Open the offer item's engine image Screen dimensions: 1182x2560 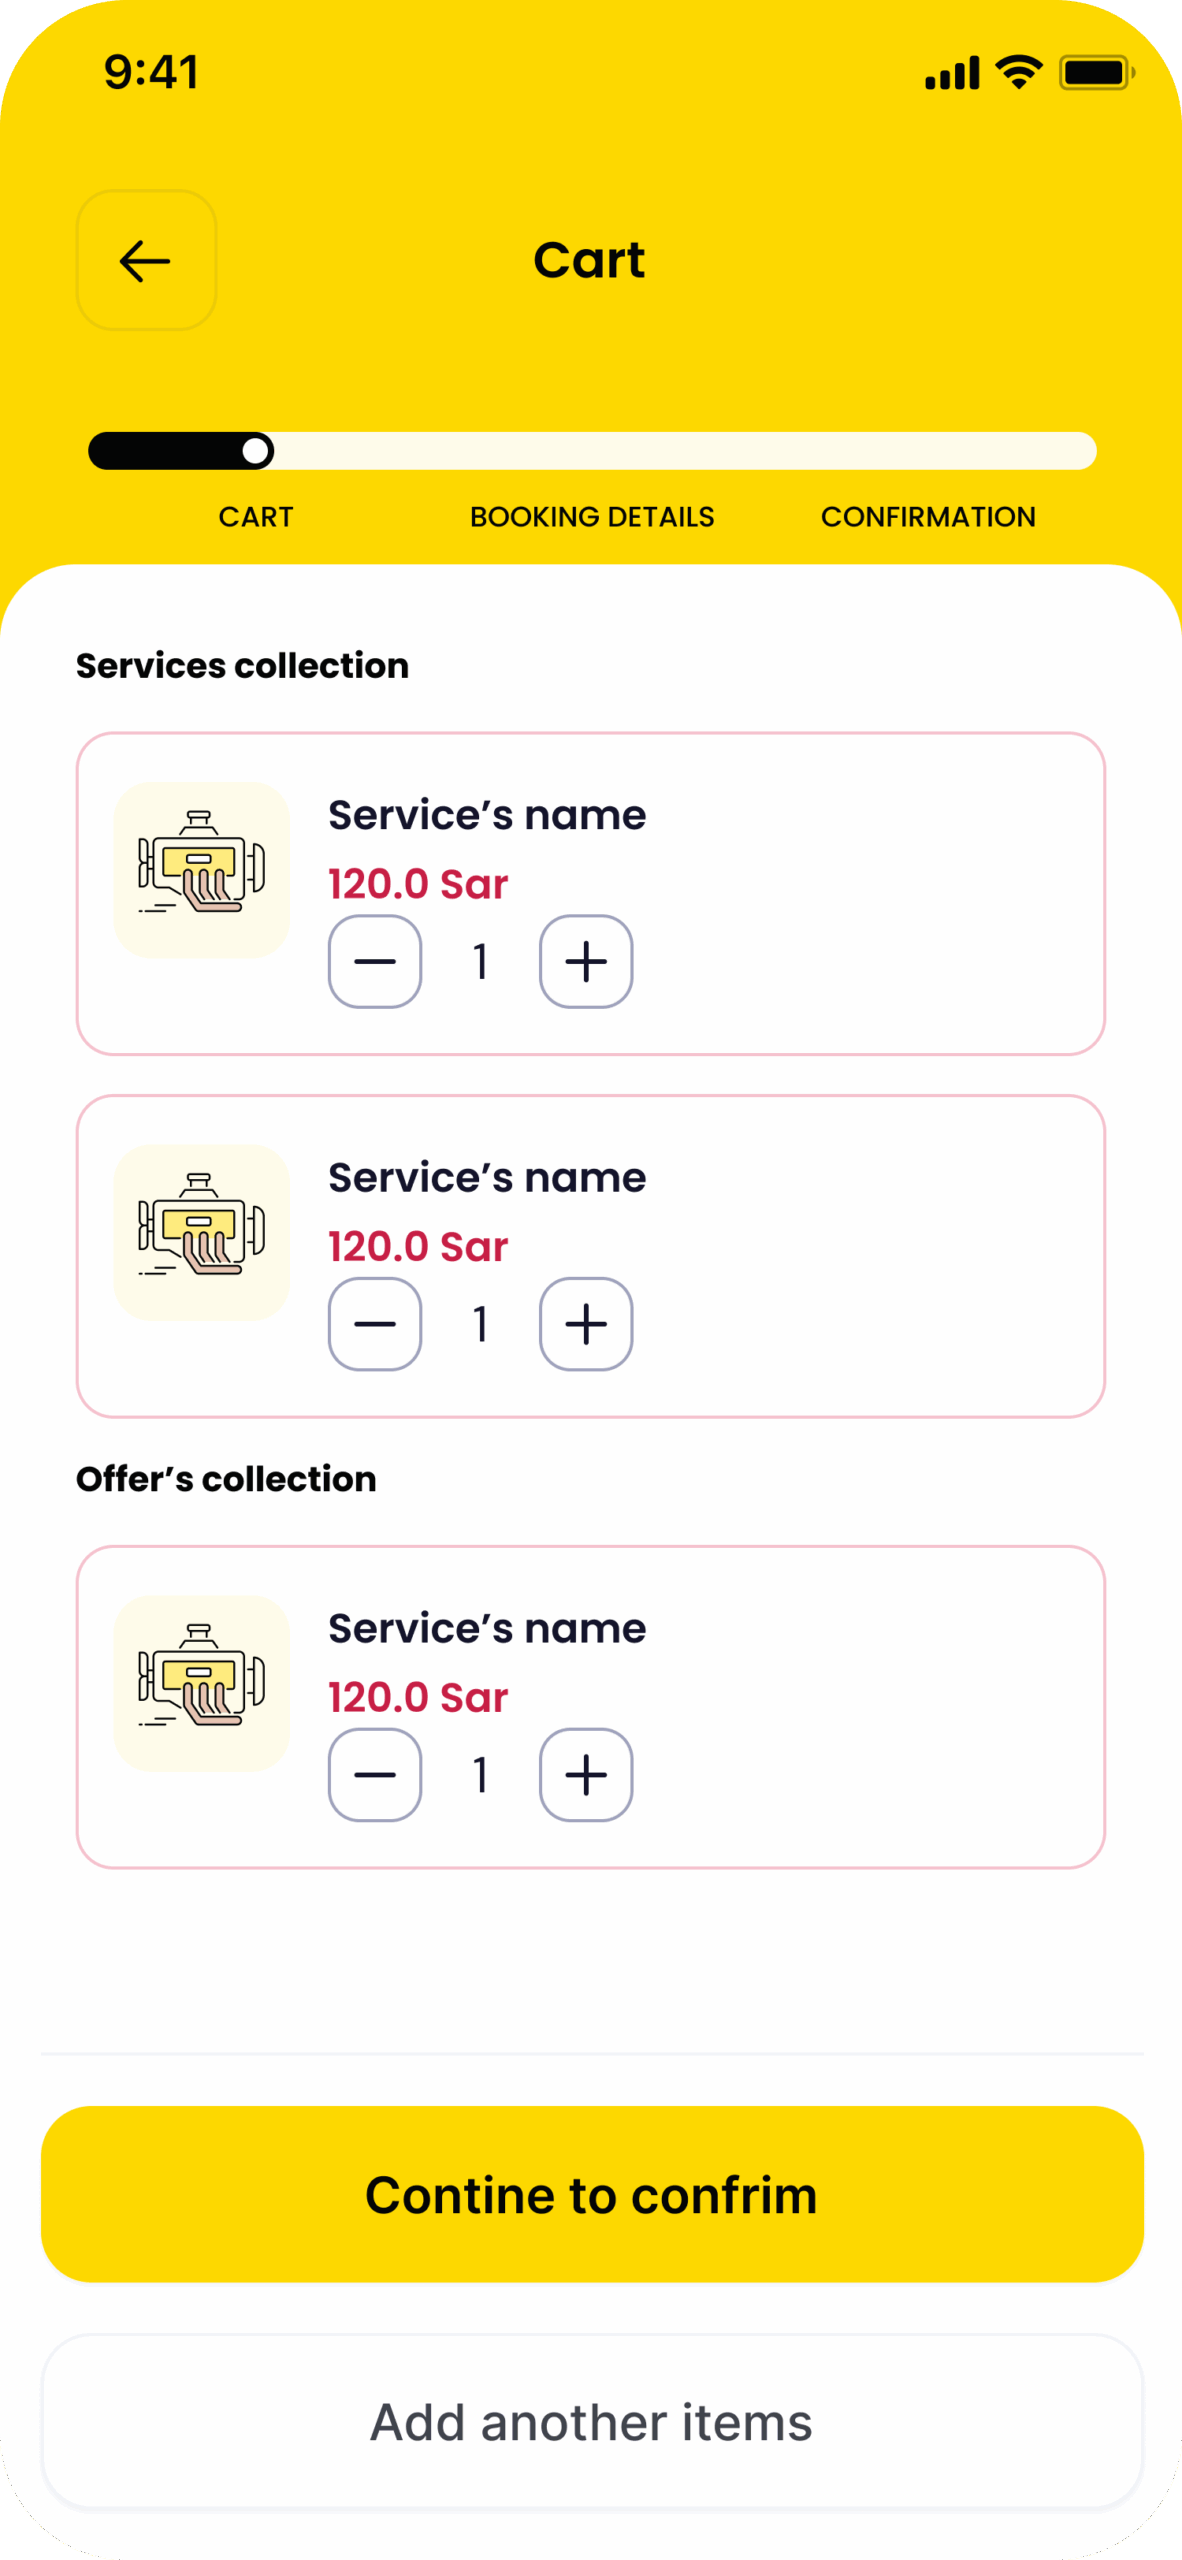tap(202, 1683)
